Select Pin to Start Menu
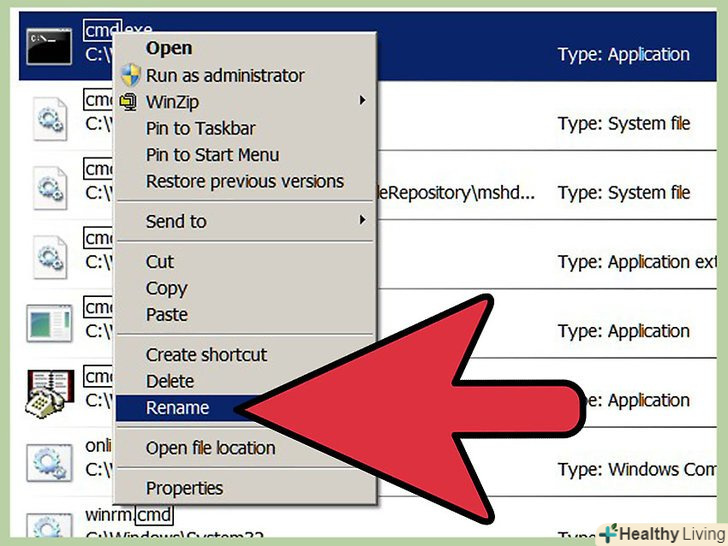Viewport: 728px width, 546px height. [x=245, y=155]
